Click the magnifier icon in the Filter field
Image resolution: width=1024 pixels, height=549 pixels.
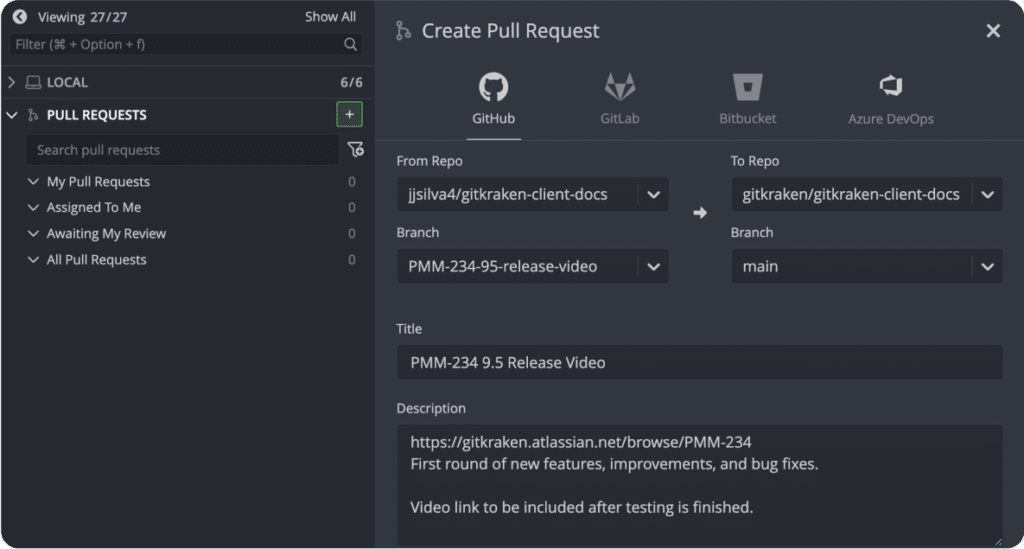click(351, 44)
